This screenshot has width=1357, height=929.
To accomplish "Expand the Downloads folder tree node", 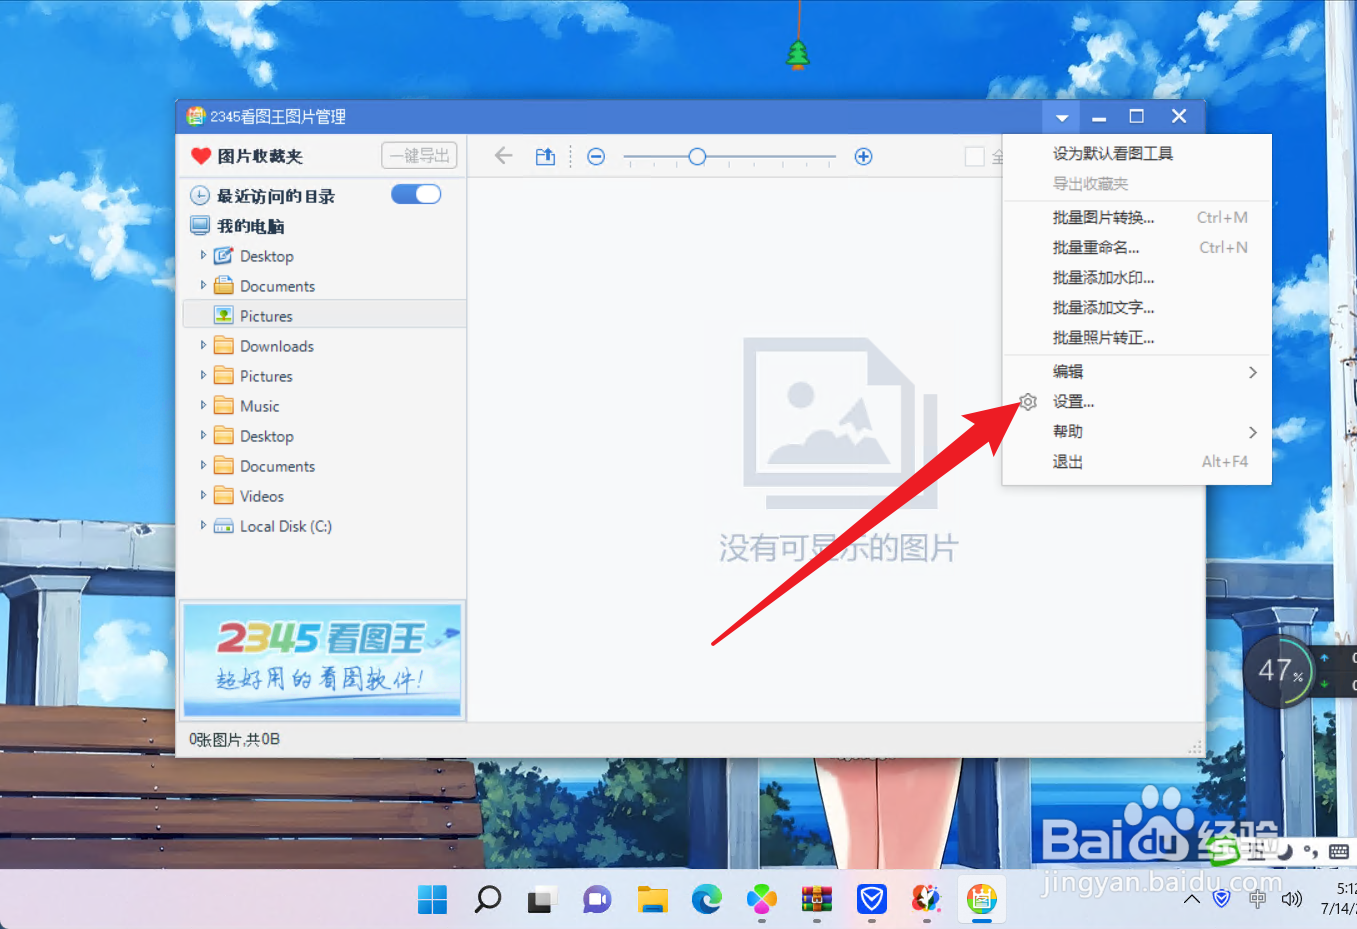I will coord(203,345).
